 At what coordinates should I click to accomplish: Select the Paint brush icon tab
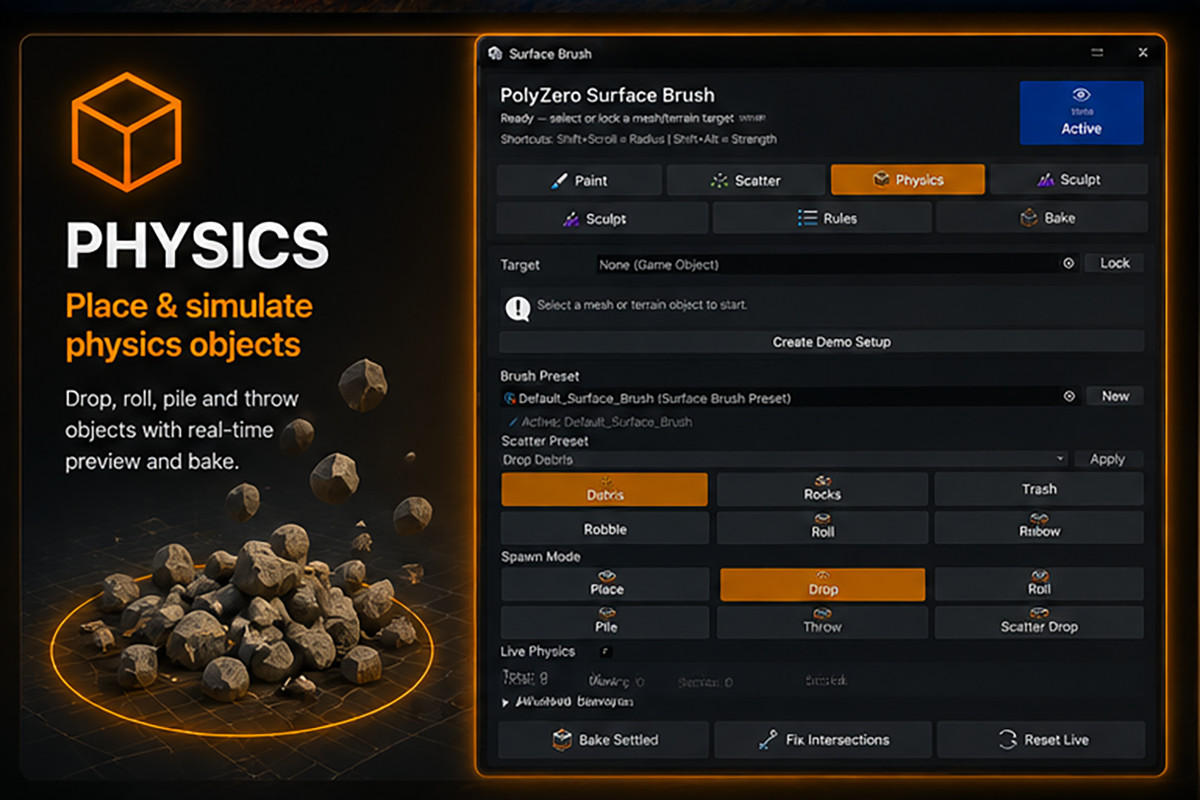click(559, 181)
